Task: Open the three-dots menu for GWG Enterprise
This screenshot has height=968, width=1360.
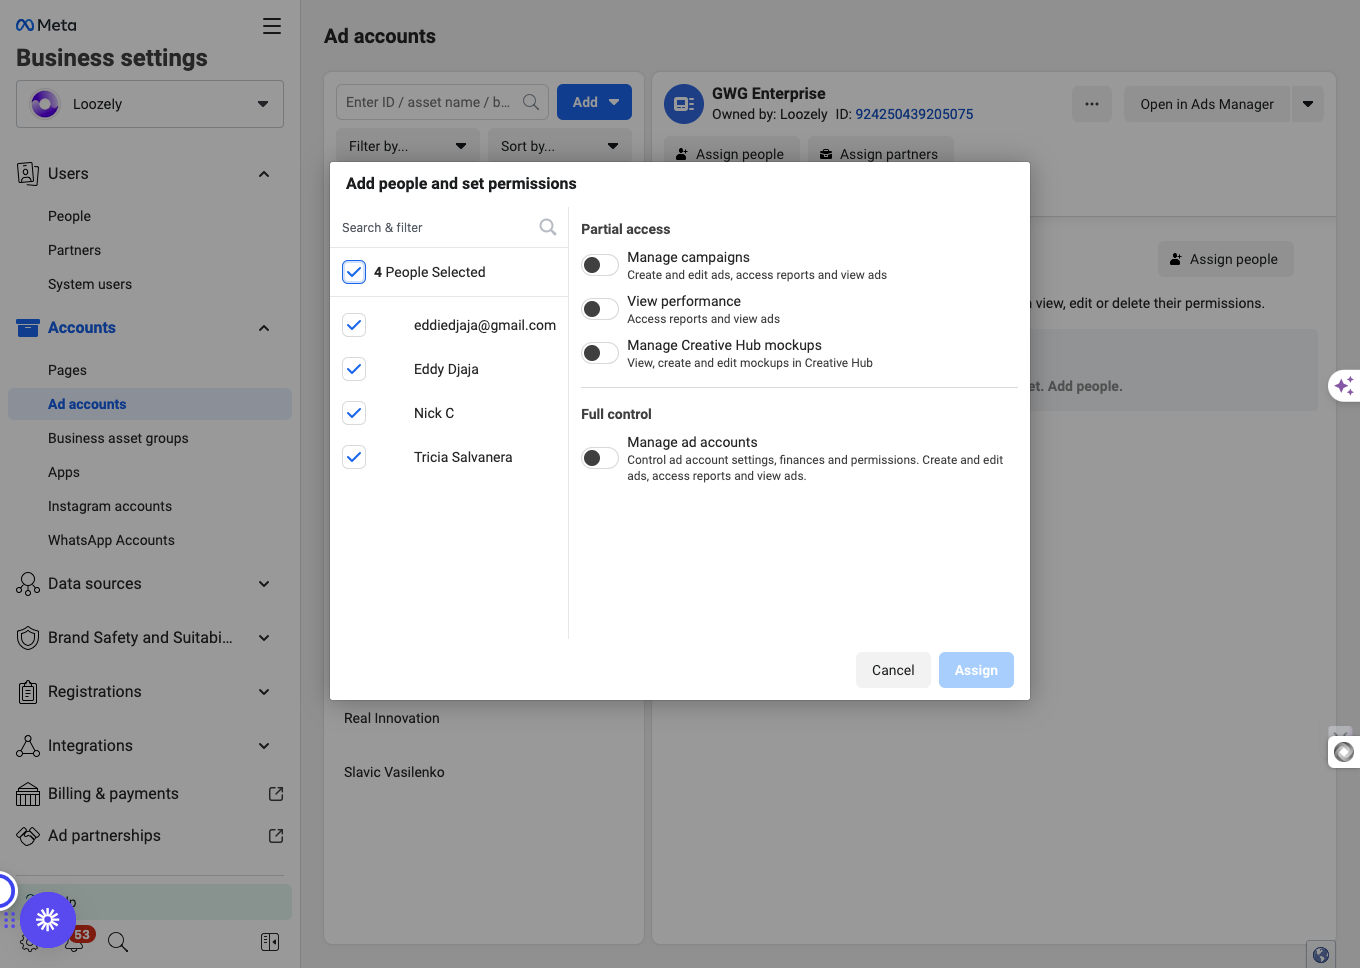Action: 1092,104
